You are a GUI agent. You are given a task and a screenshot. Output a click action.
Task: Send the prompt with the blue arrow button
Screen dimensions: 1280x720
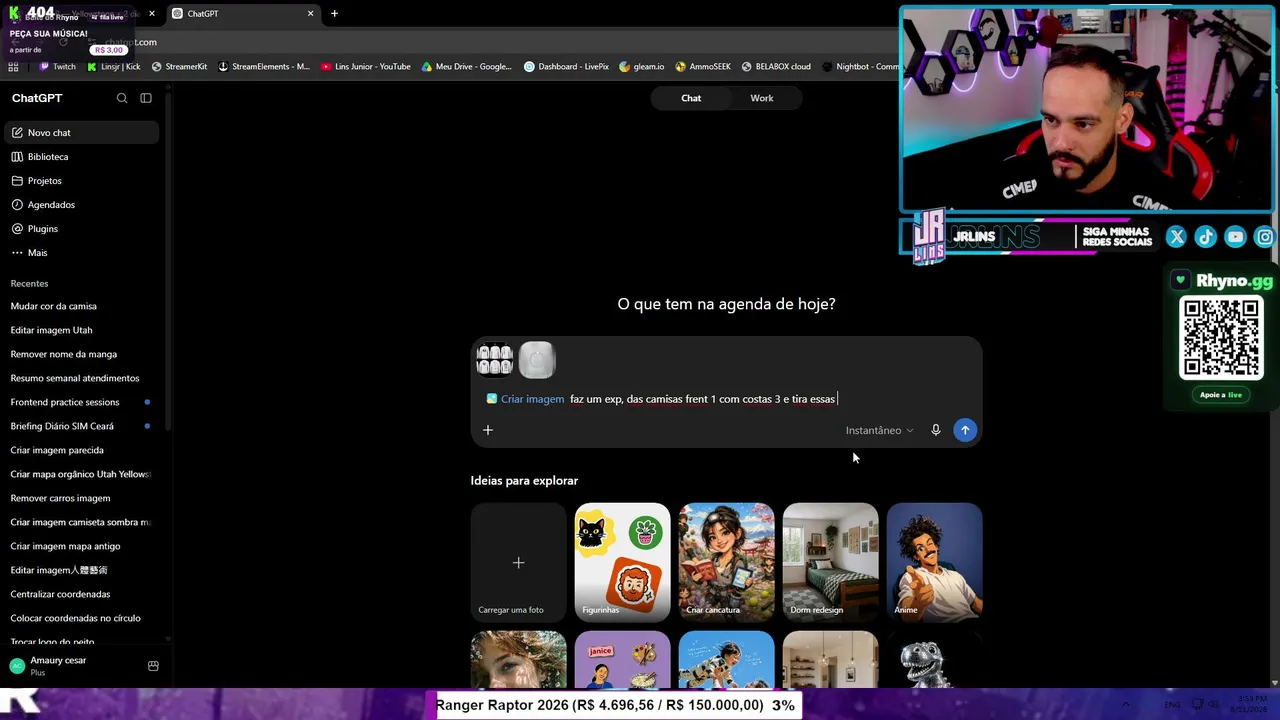tap(965, 430)
